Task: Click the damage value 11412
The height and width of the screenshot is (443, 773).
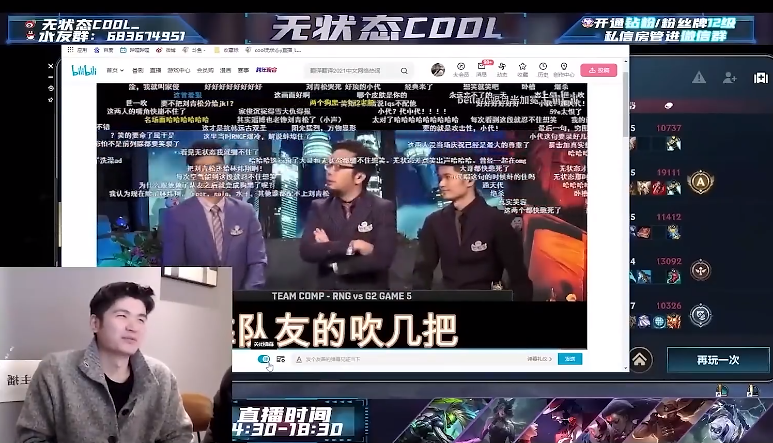Action: point(668,217)
